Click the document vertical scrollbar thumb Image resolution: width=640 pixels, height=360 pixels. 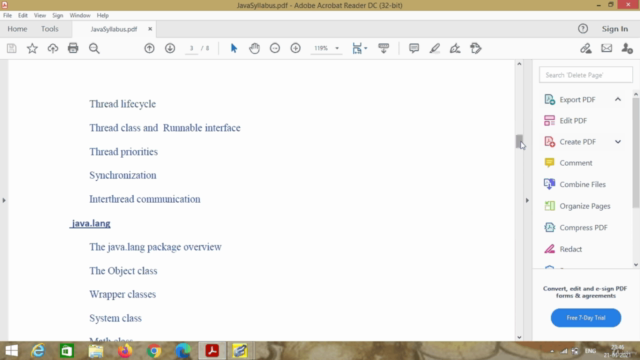click(x=519, y=142)
